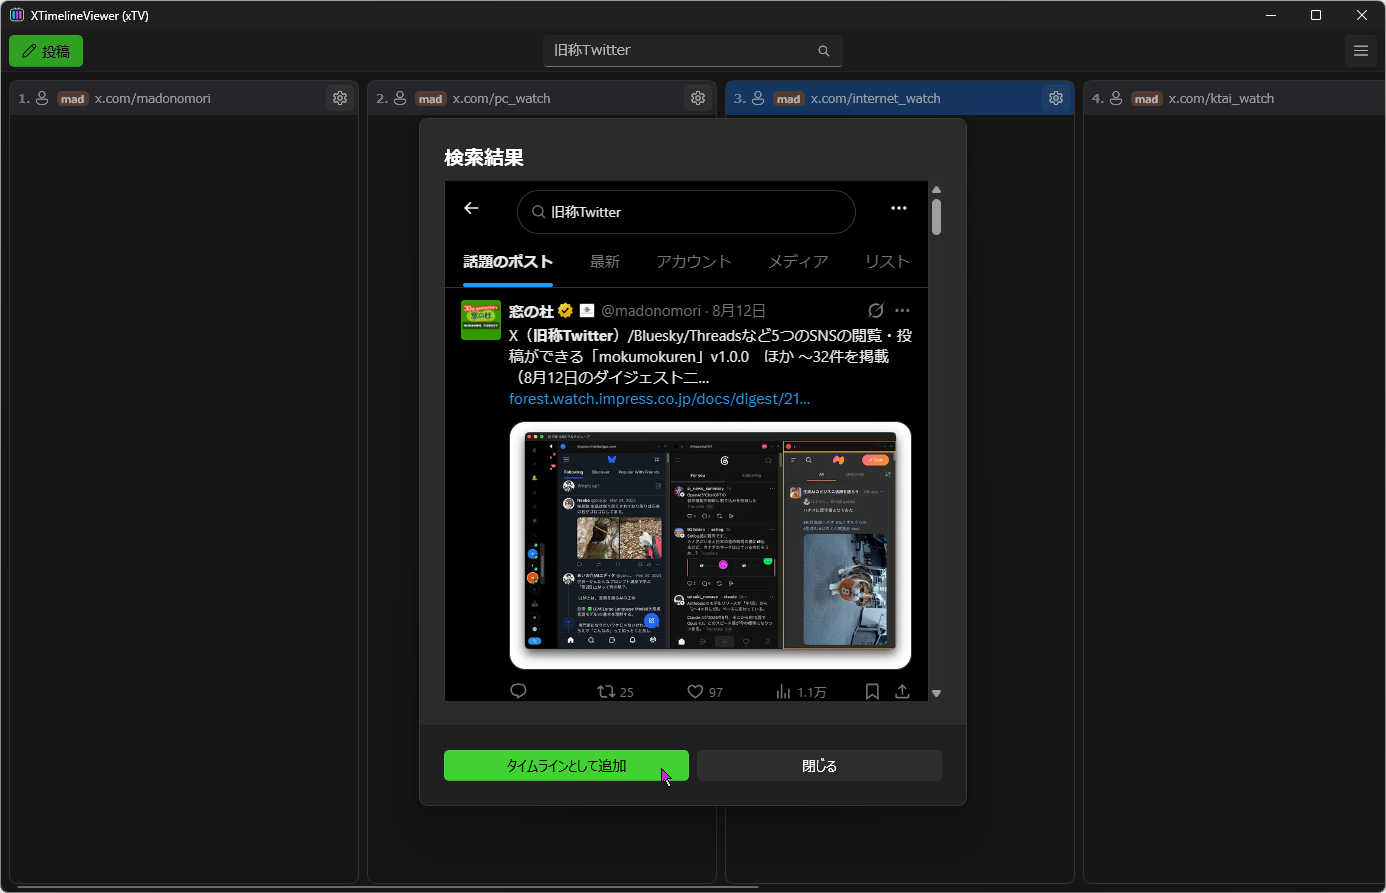Viewport: 1386px width, 893px height.
Task: Open the more options dots beside the results search box
Action: 899,208
